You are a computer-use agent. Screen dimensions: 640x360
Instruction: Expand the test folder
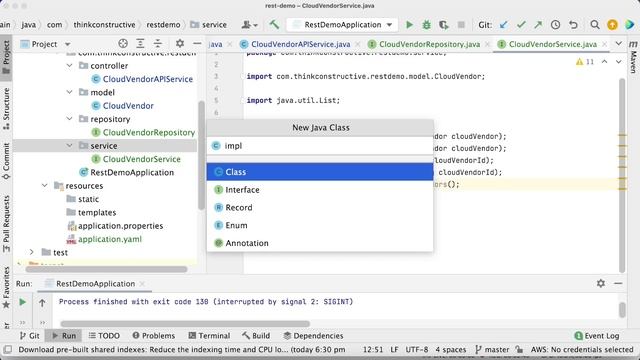32,252
